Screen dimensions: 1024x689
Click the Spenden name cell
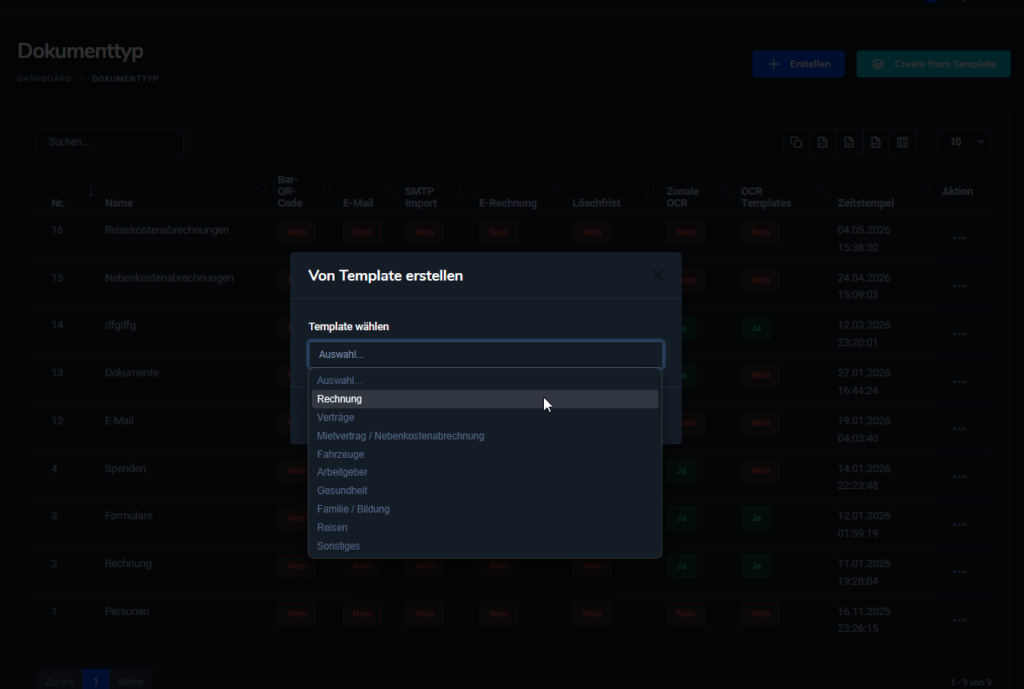(x=125, y=468)
